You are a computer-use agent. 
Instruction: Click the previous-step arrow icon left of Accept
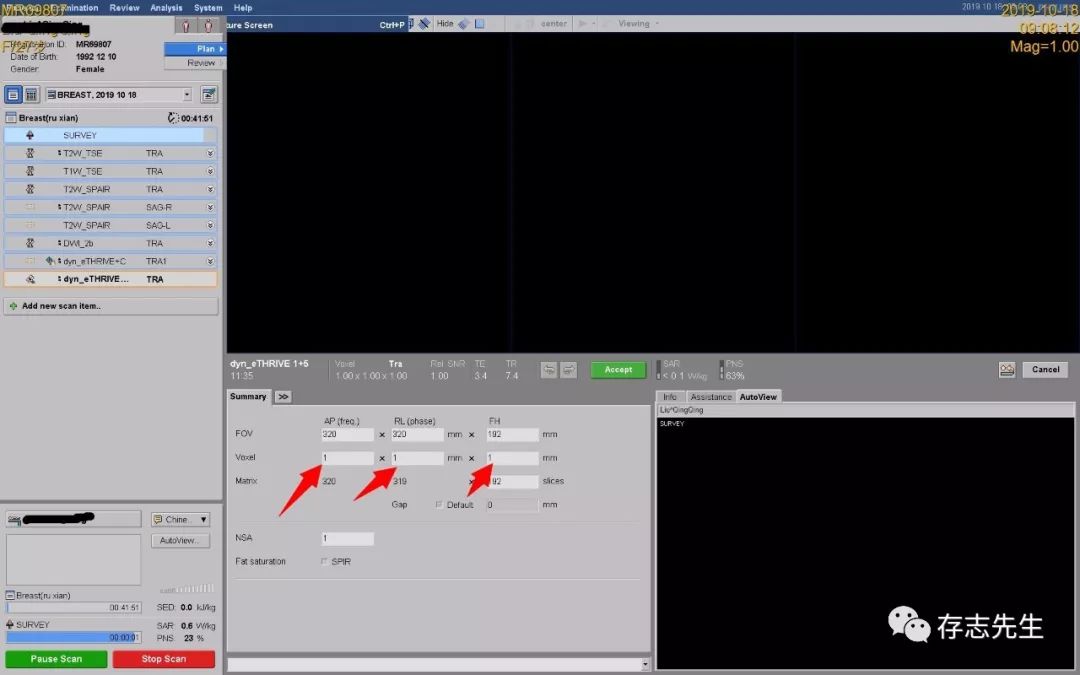point(549,370)
